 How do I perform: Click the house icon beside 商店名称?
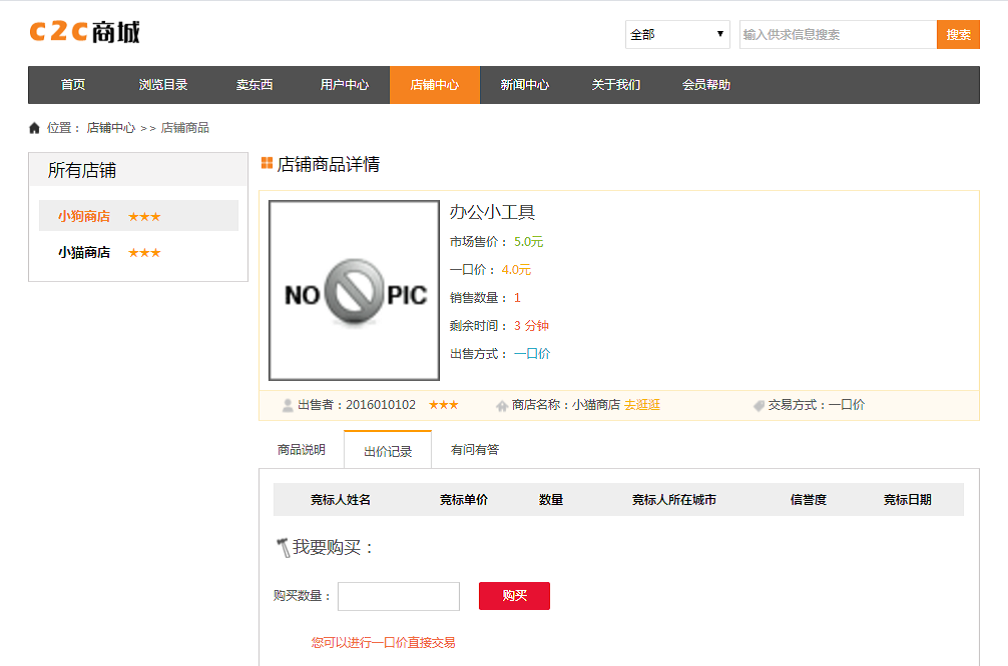click(500, 404)
